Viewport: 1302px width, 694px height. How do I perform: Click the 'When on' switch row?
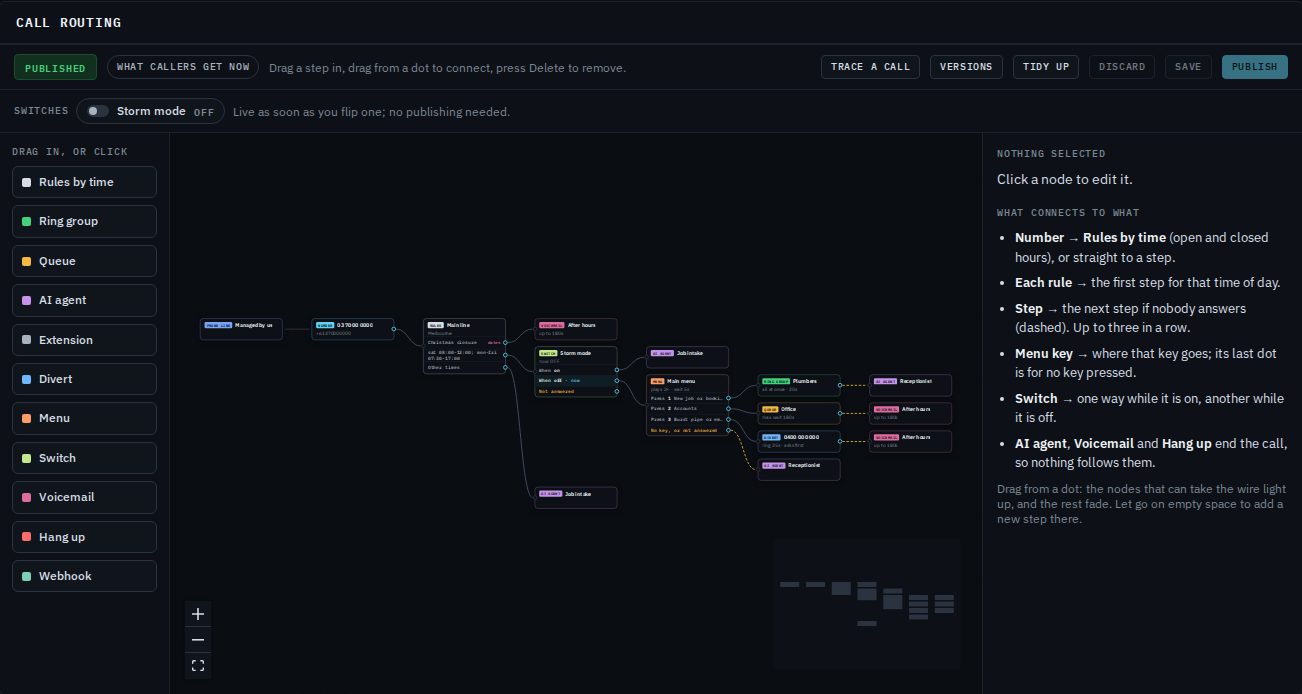pyautogui.click(x=577, y=370)
